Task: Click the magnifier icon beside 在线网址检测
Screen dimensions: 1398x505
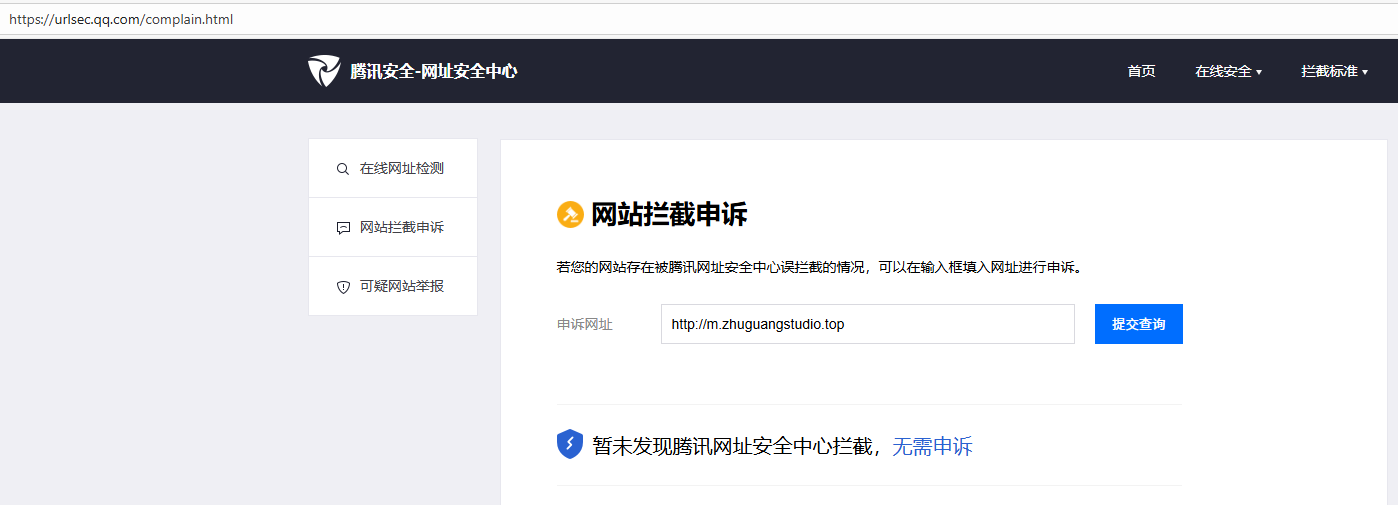Action: tap(343, 169)
